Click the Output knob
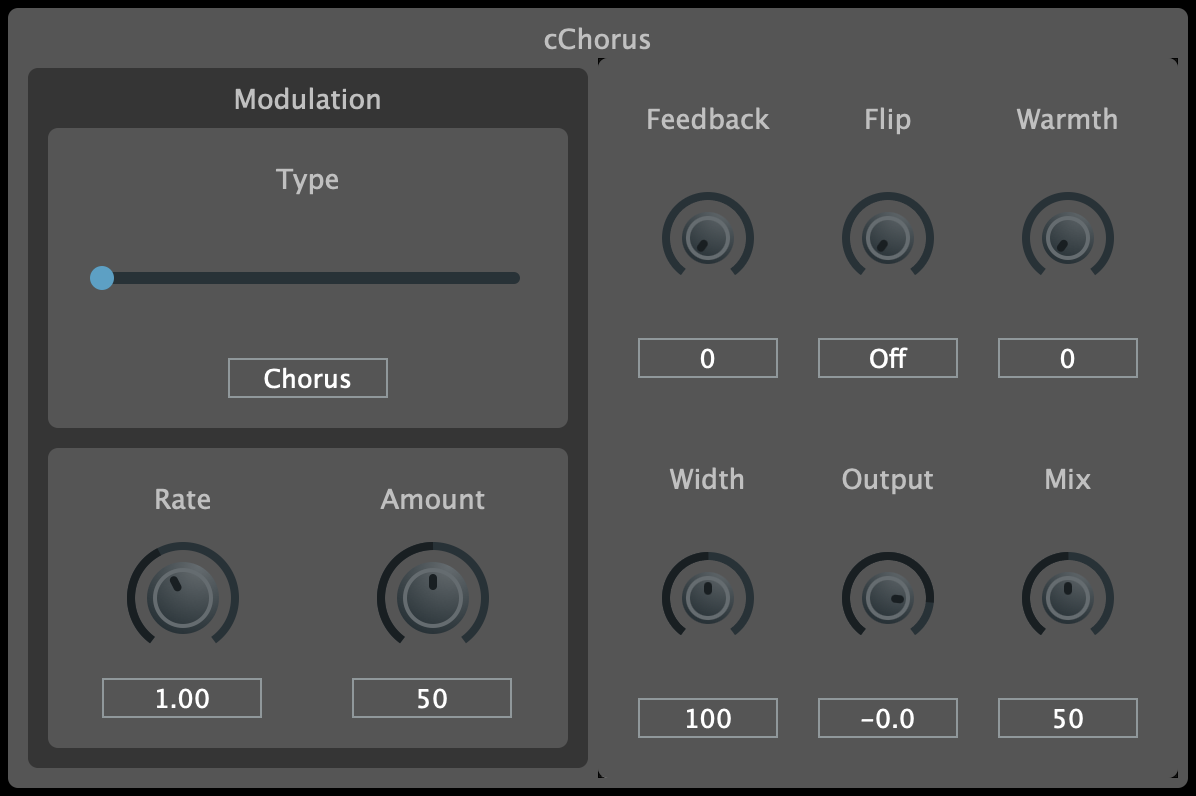 pos(888,597)
